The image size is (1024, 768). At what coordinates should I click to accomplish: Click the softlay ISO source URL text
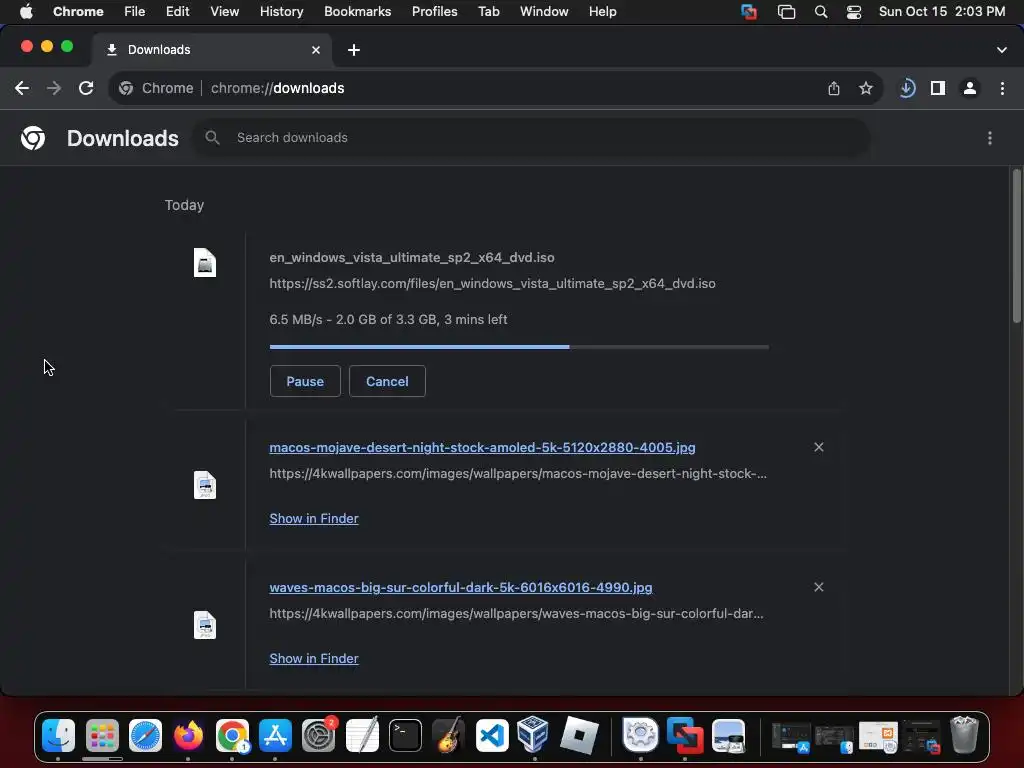(492, 283)
